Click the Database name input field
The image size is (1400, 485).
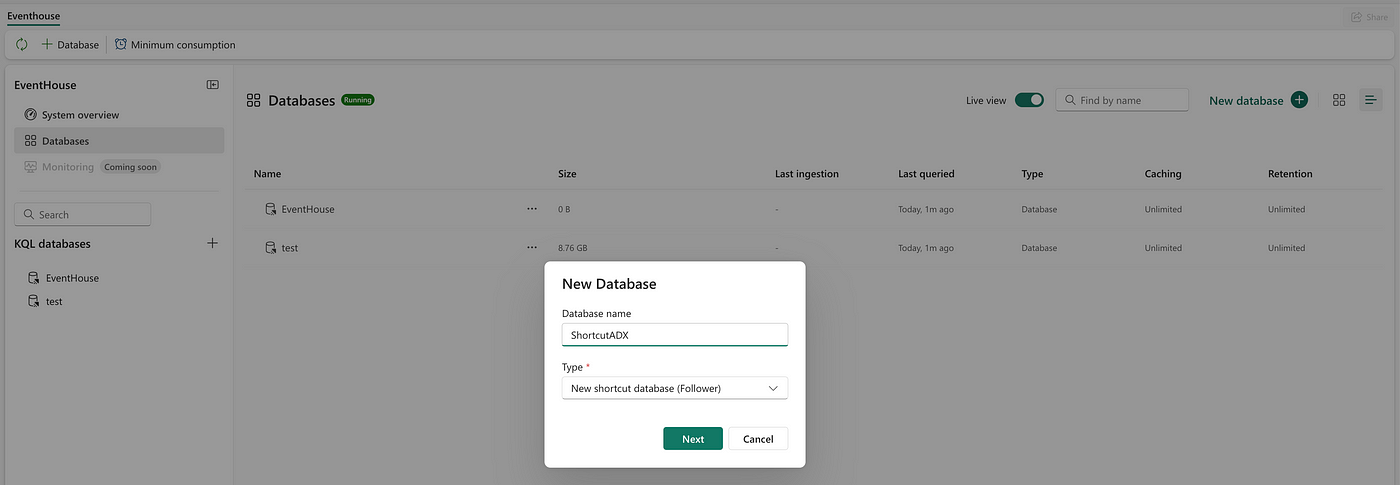(x=675, y=335)
